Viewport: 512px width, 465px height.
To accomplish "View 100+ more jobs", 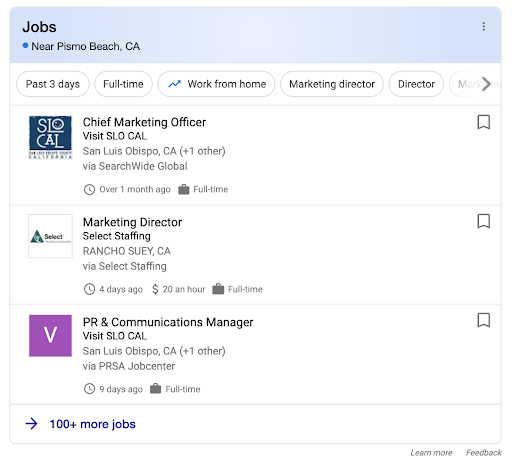I will coord(92,424).
